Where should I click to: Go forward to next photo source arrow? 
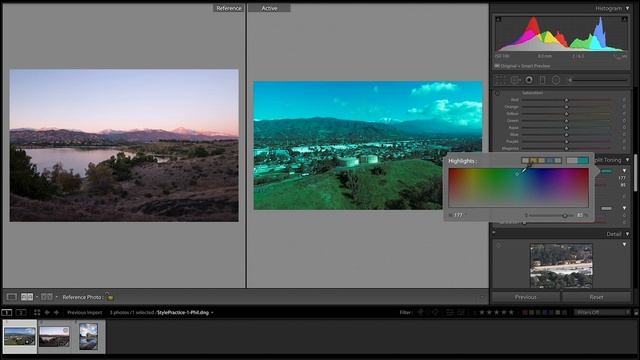pyautogui.click(x=56, y=312)
